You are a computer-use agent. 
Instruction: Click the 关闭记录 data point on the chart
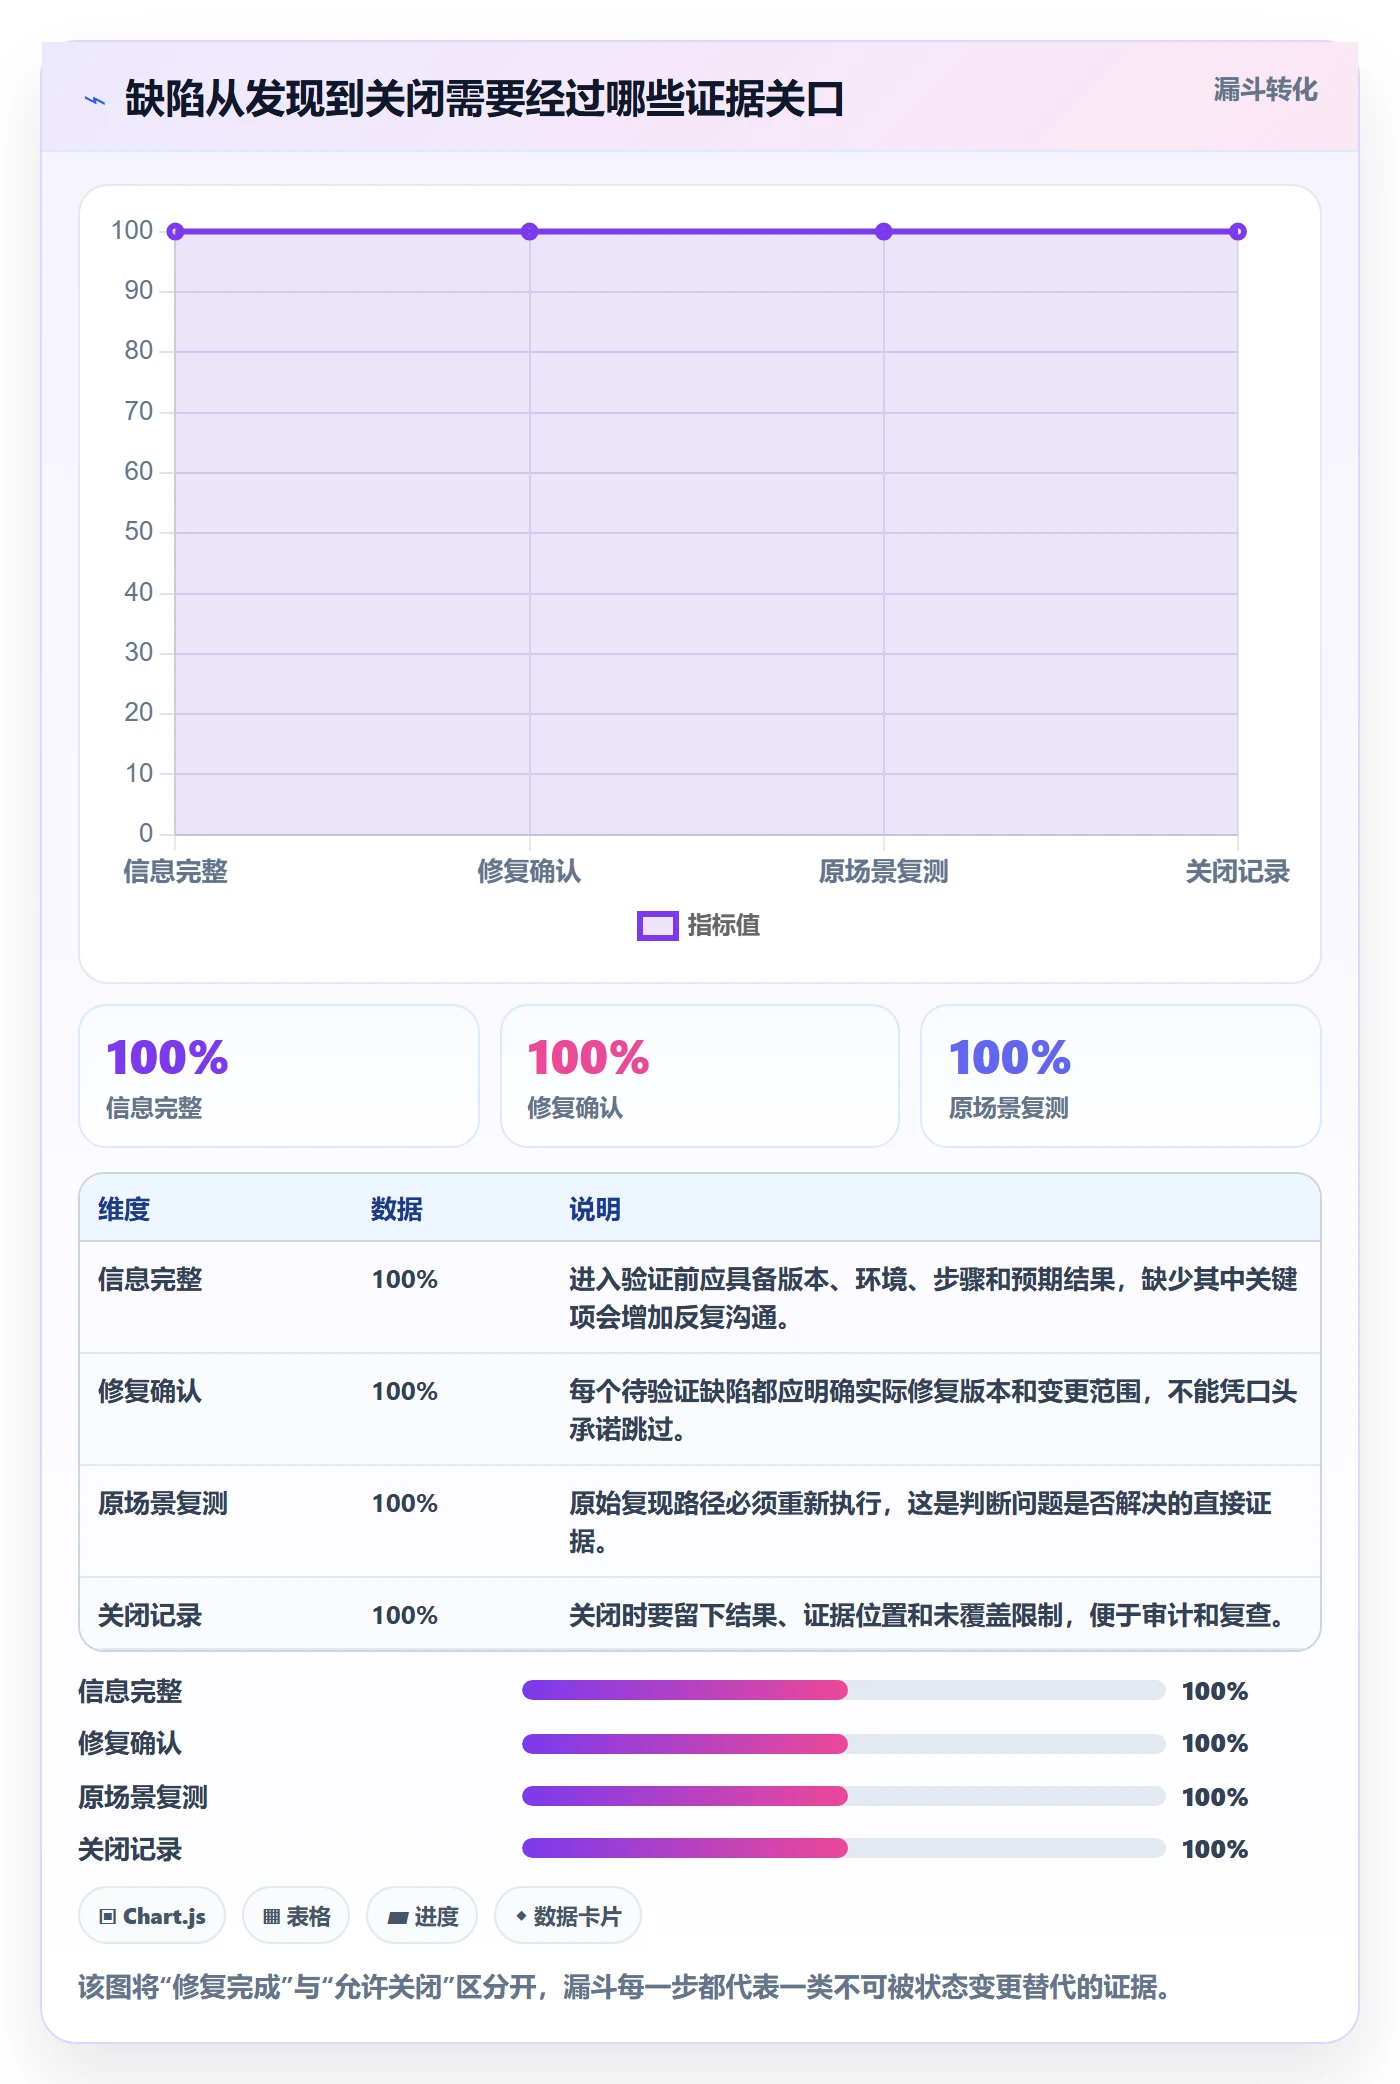(1238, 232)
